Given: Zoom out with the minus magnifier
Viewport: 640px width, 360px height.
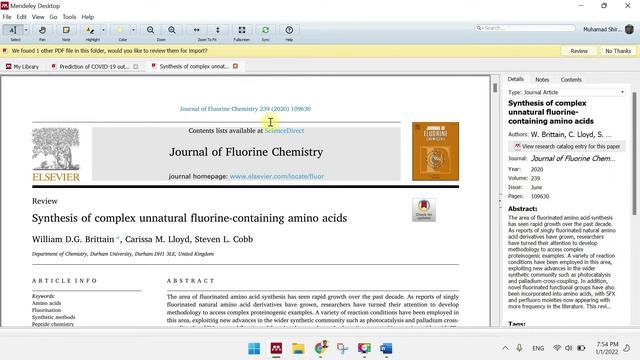Looking at the screenshot, I should point(151,30).
